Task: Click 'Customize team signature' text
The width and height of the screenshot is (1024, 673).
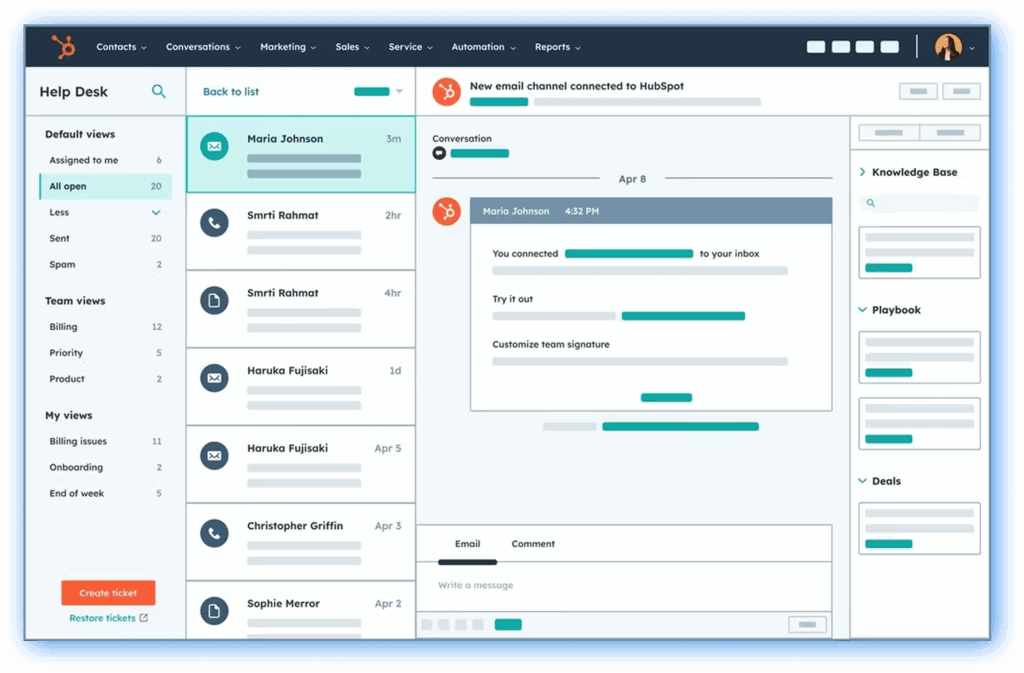Action: coord(551,344)
